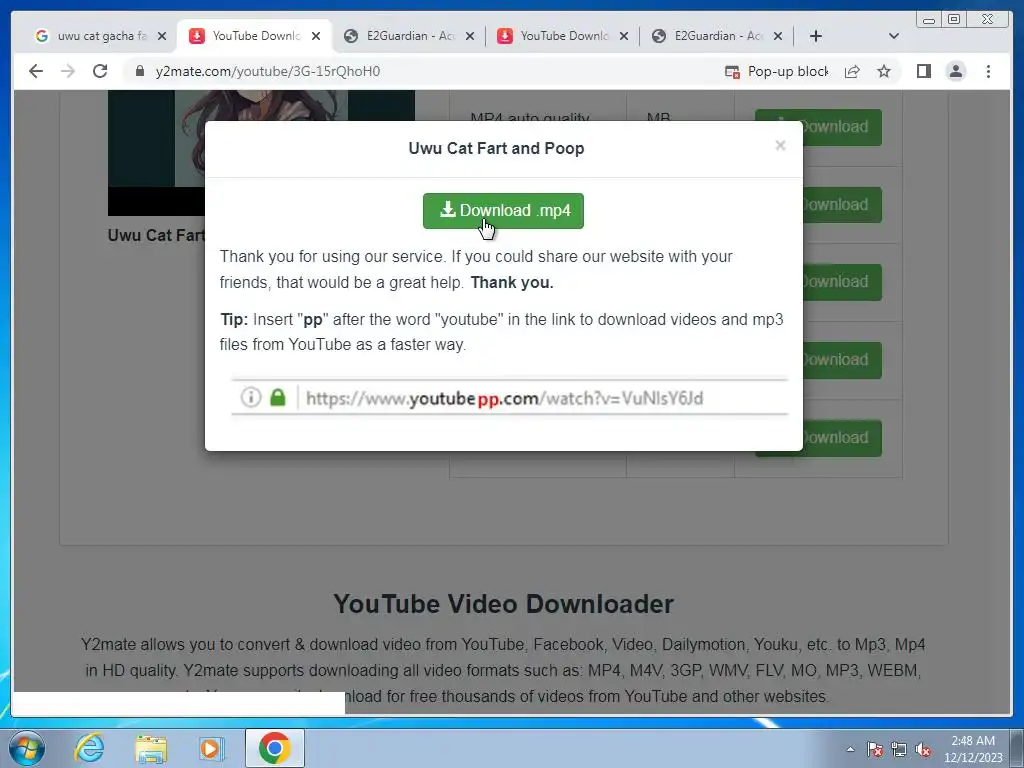Viewport: 1024px width, 768px height.
Task: Open the clock showing 2:48 AM
Action: click(973, 749)
